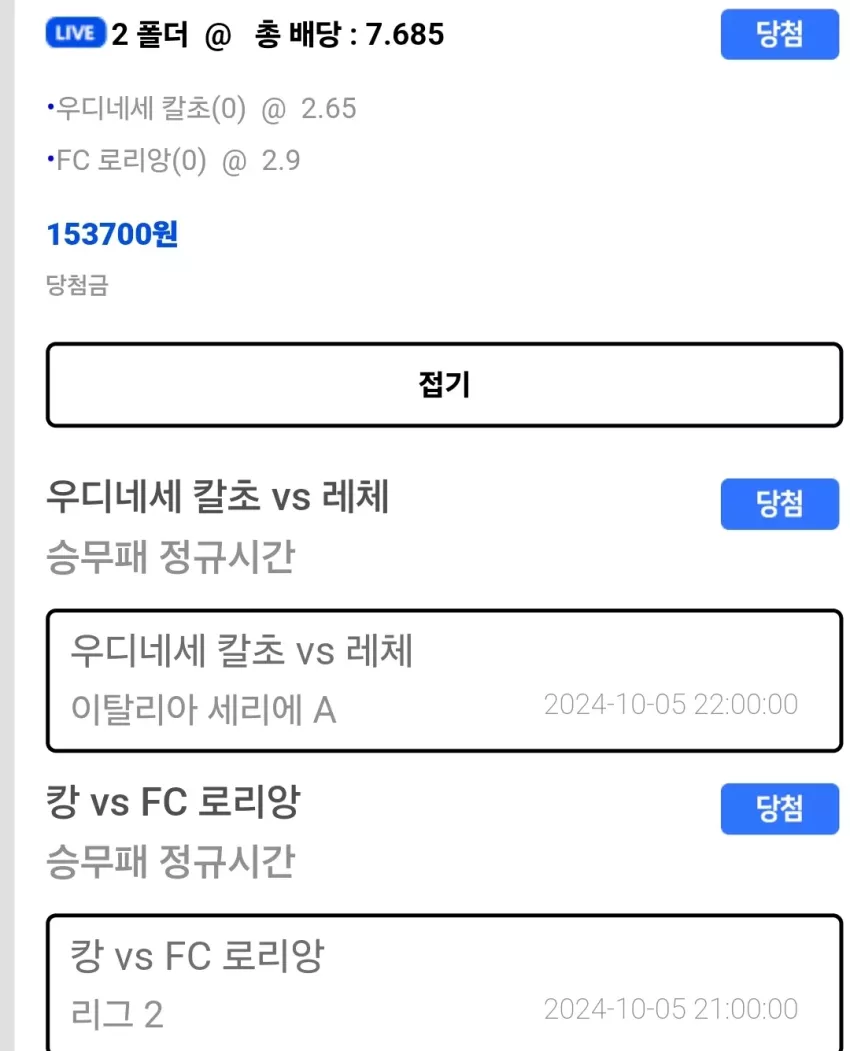Click the top 당첨 status button
The image size is (850, 1051).
780,34
